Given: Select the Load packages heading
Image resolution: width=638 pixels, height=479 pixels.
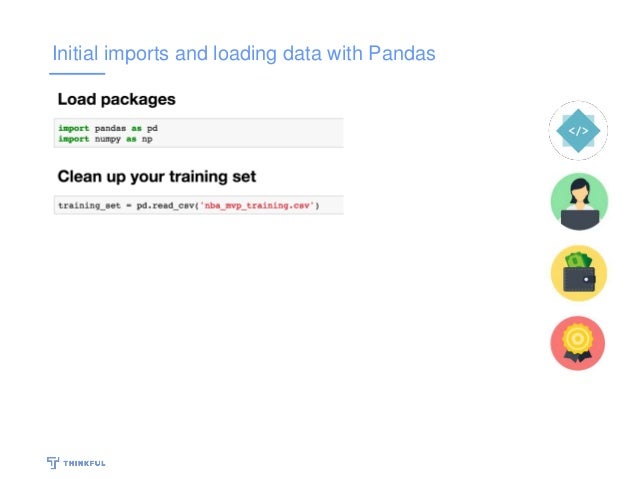Looking at the screenshot, I should [x=116, y=99].
